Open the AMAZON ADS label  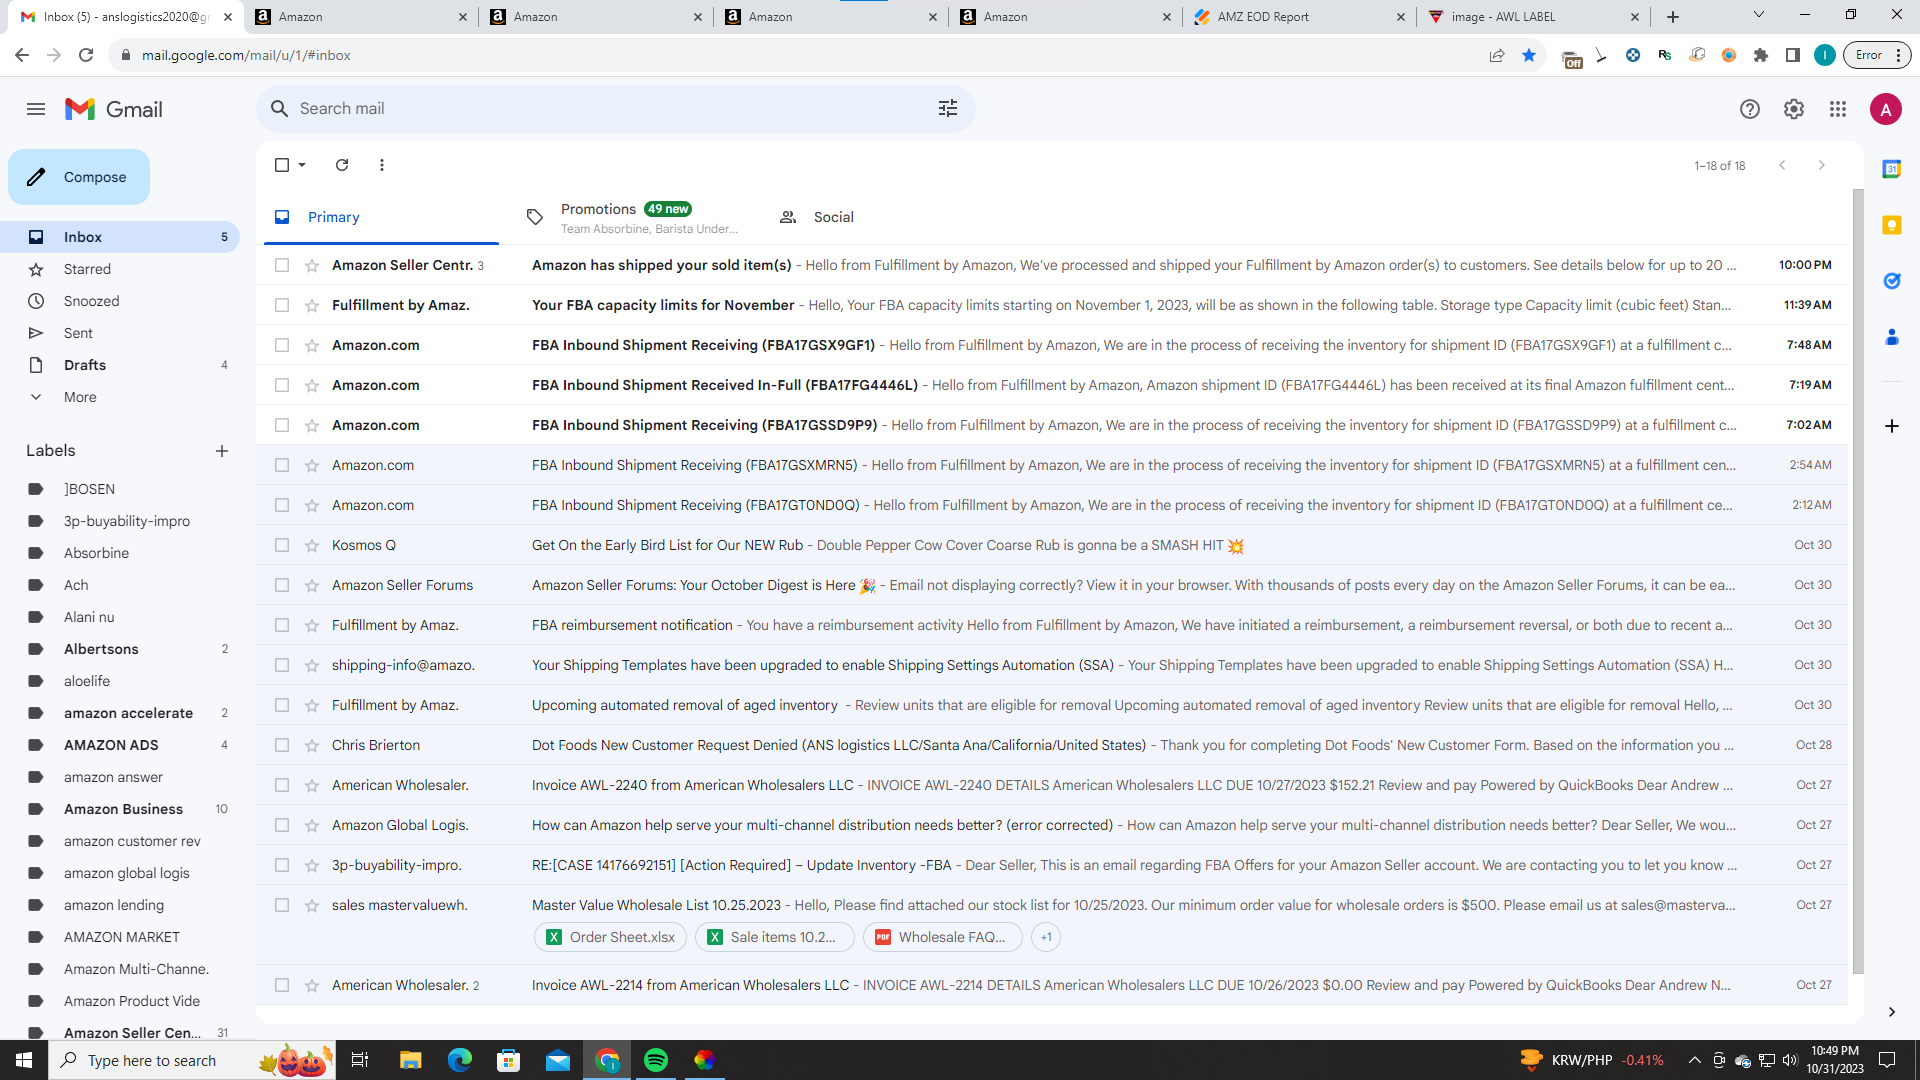point(120,745)
